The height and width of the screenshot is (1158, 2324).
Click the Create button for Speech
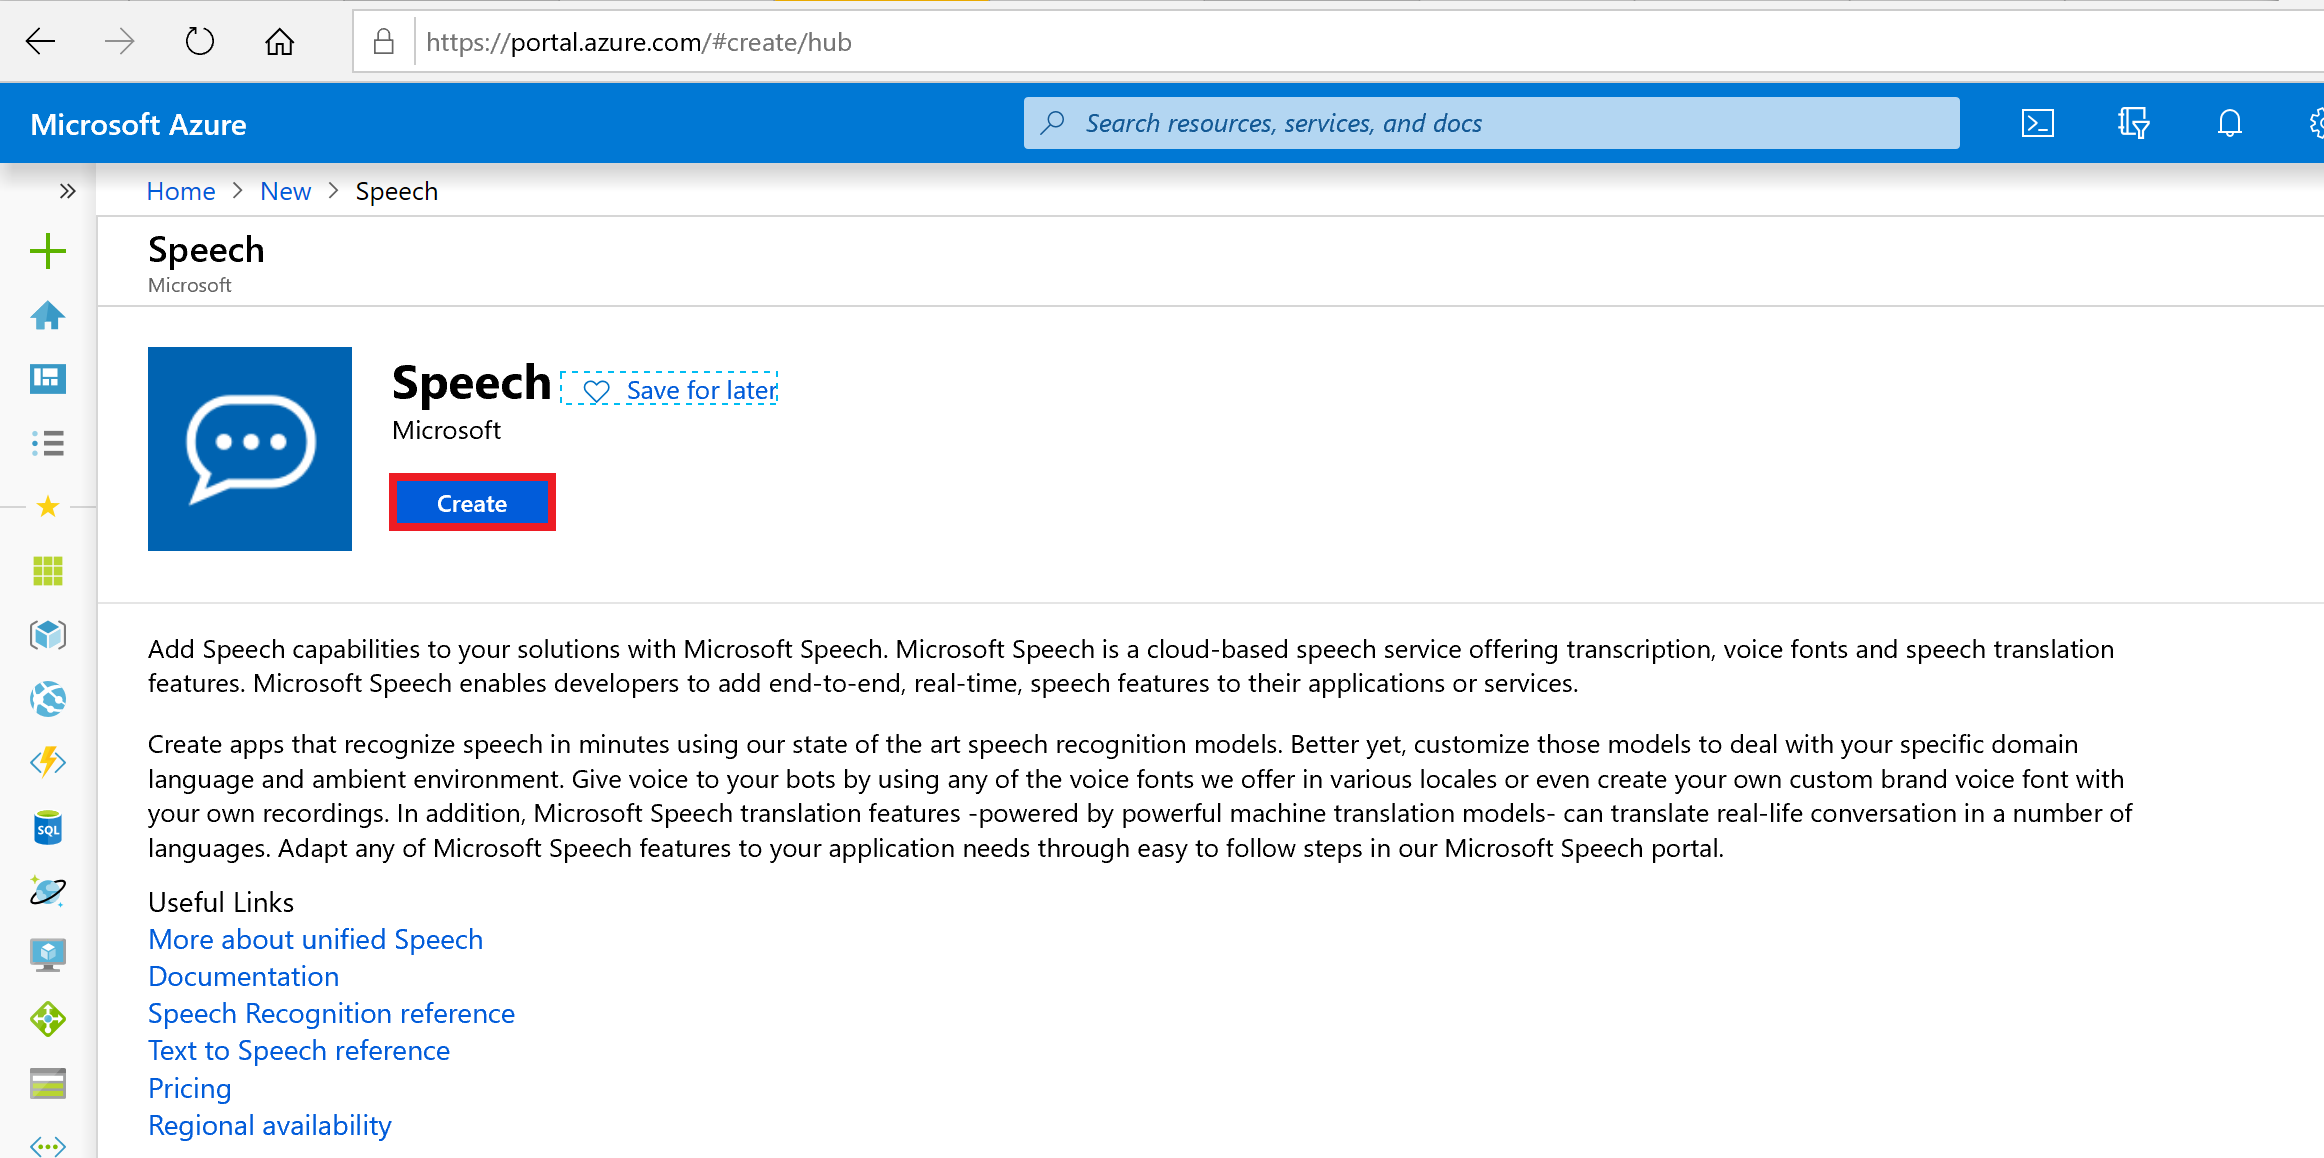click(x=471, y=504)
